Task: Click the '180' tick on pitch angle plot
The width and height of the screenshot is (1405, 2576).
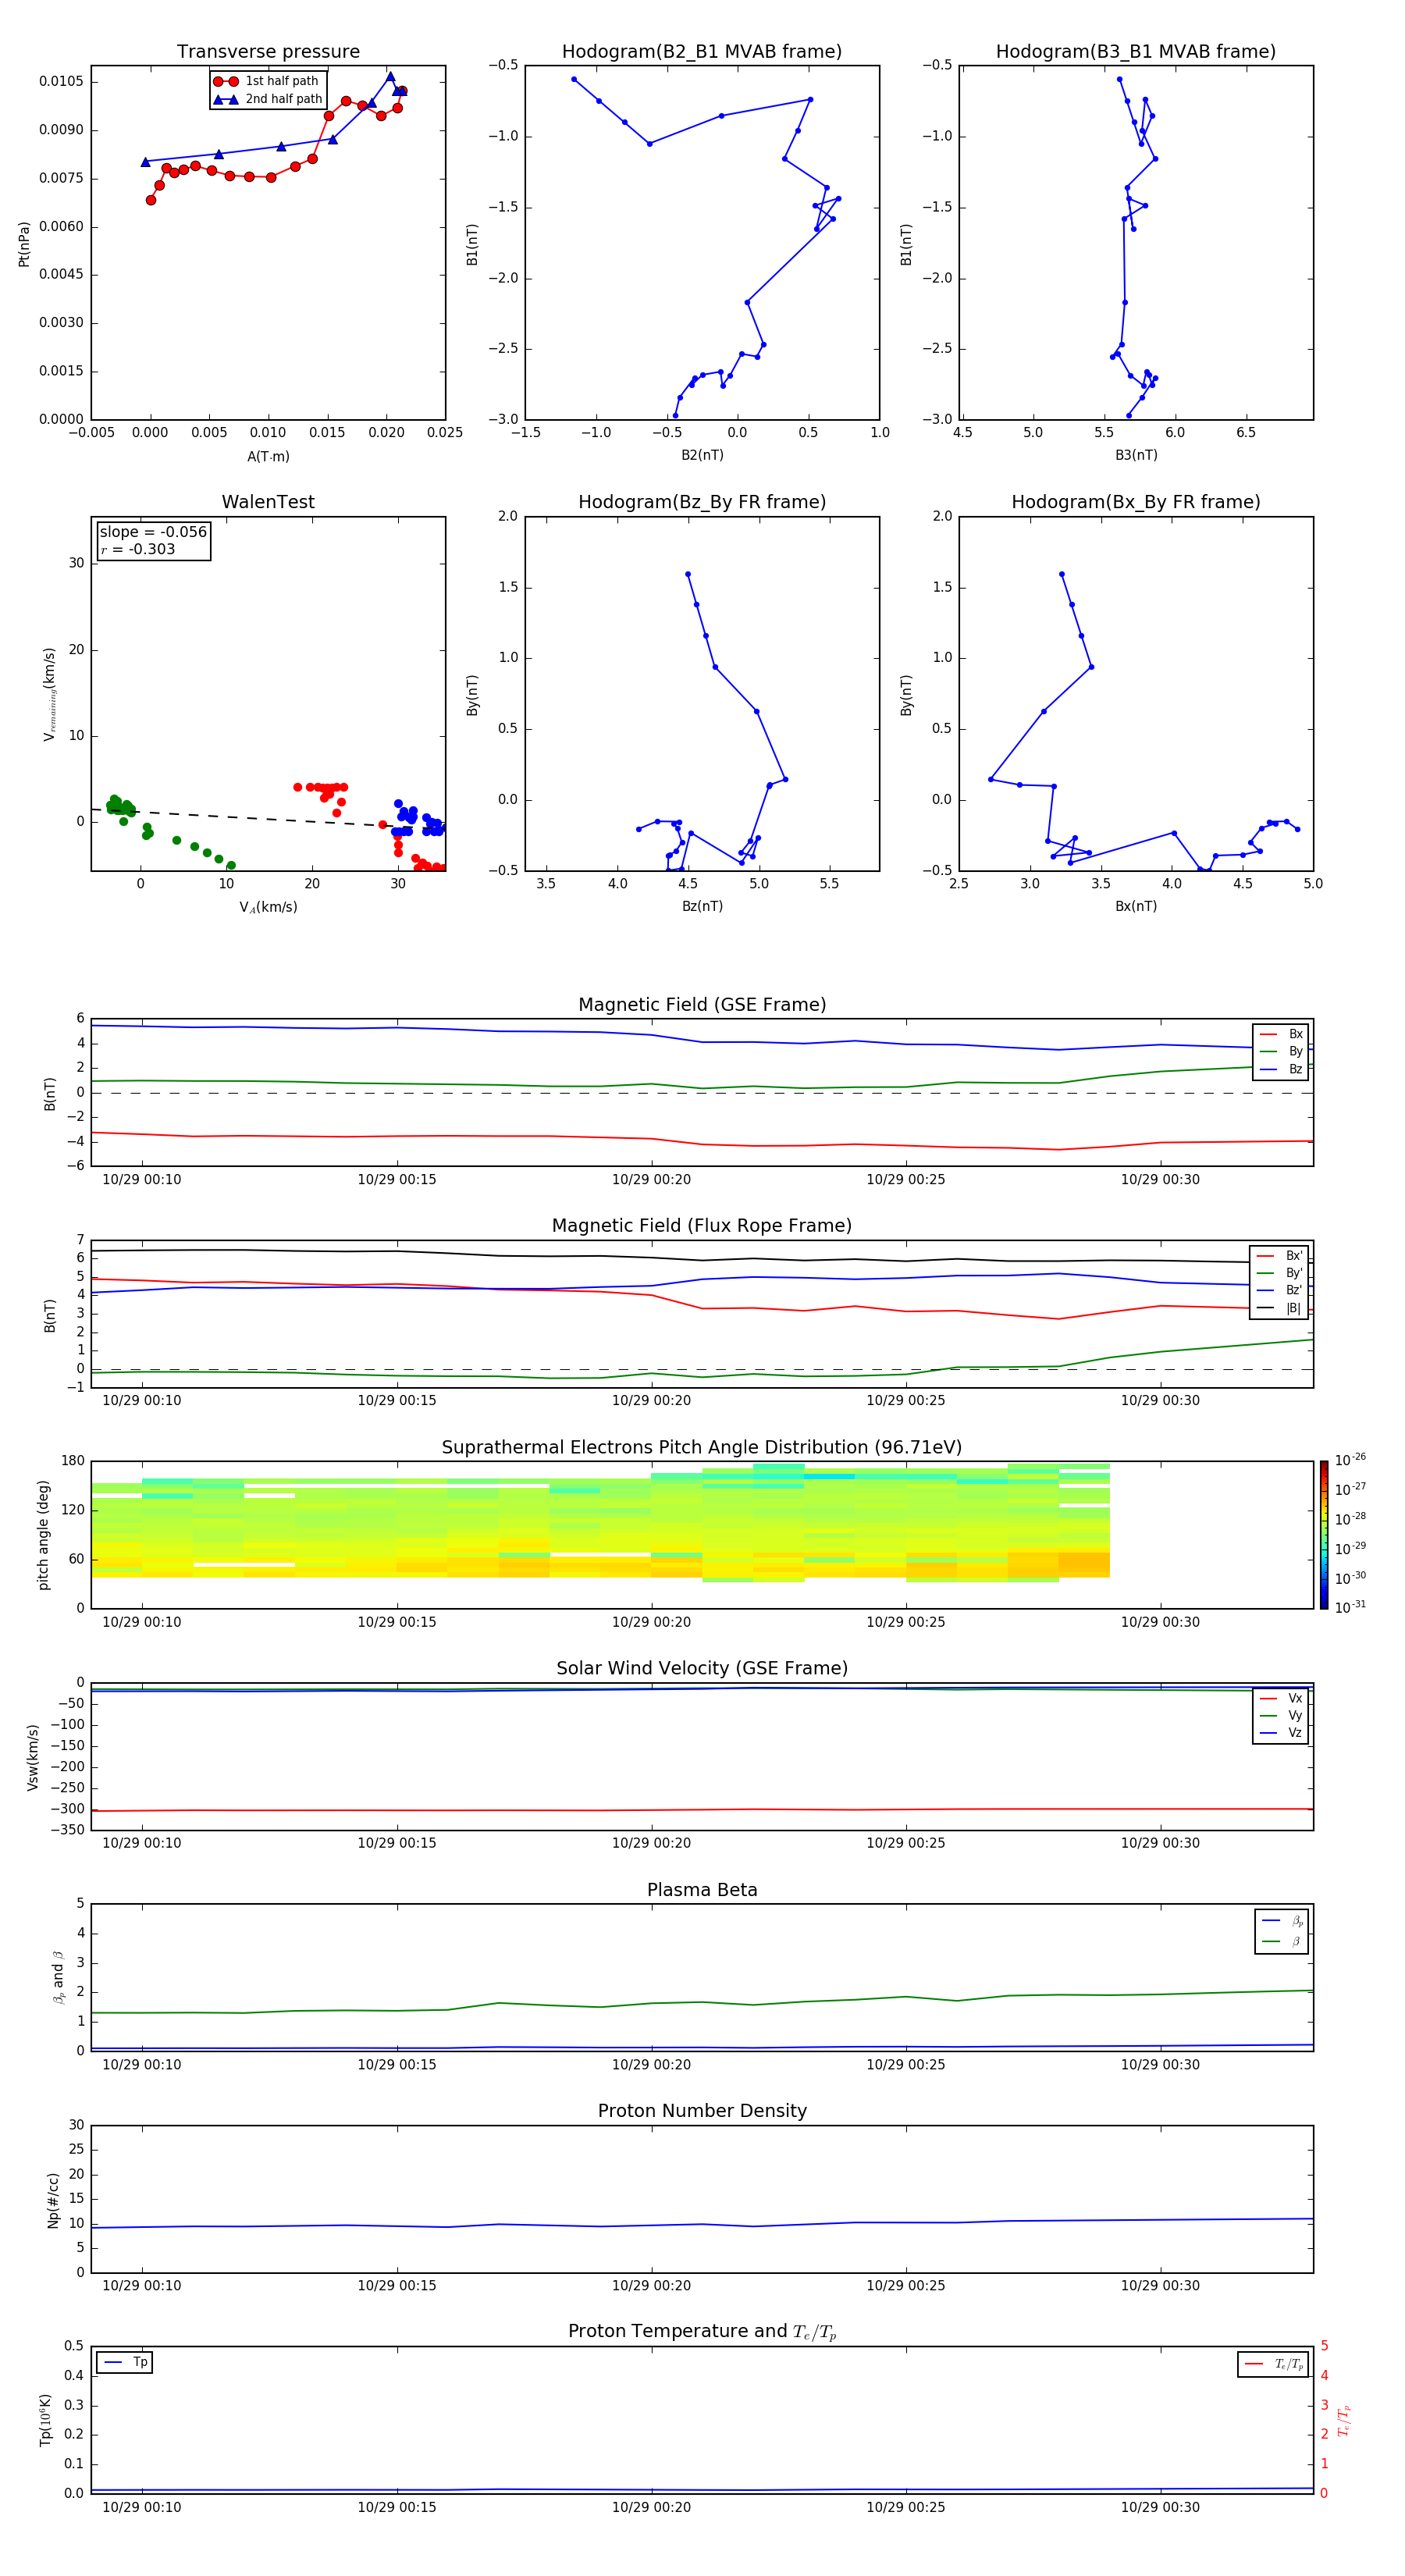Action: pyautogui.click(x=73, y=1461)
